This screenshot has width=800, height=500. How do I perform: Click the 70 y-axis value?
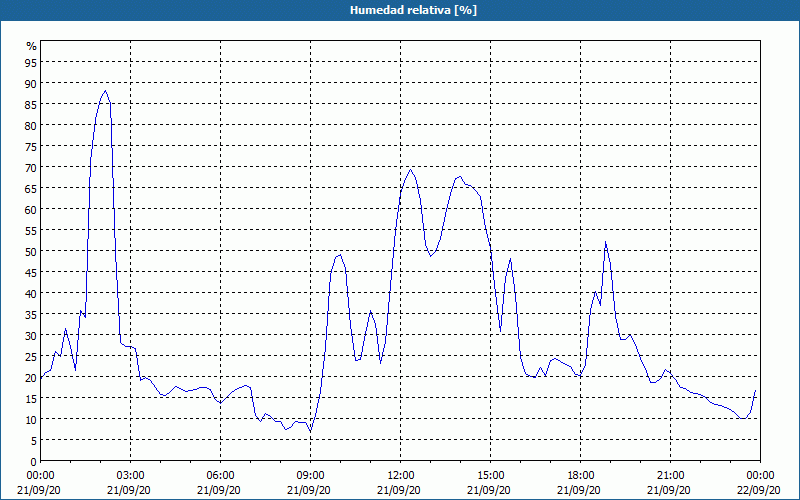coord(31,167)
